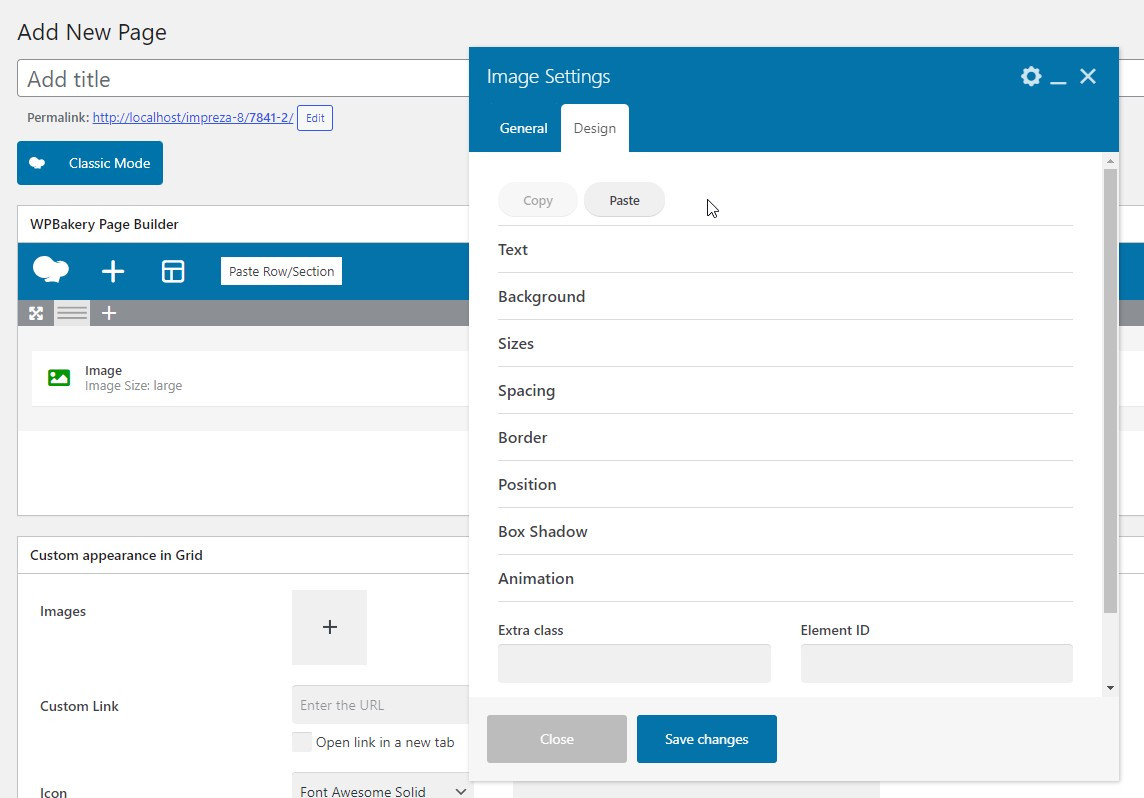This screenshot has width=1144, height=798.
Task: Click the green Image element icon
Action: 59,377
